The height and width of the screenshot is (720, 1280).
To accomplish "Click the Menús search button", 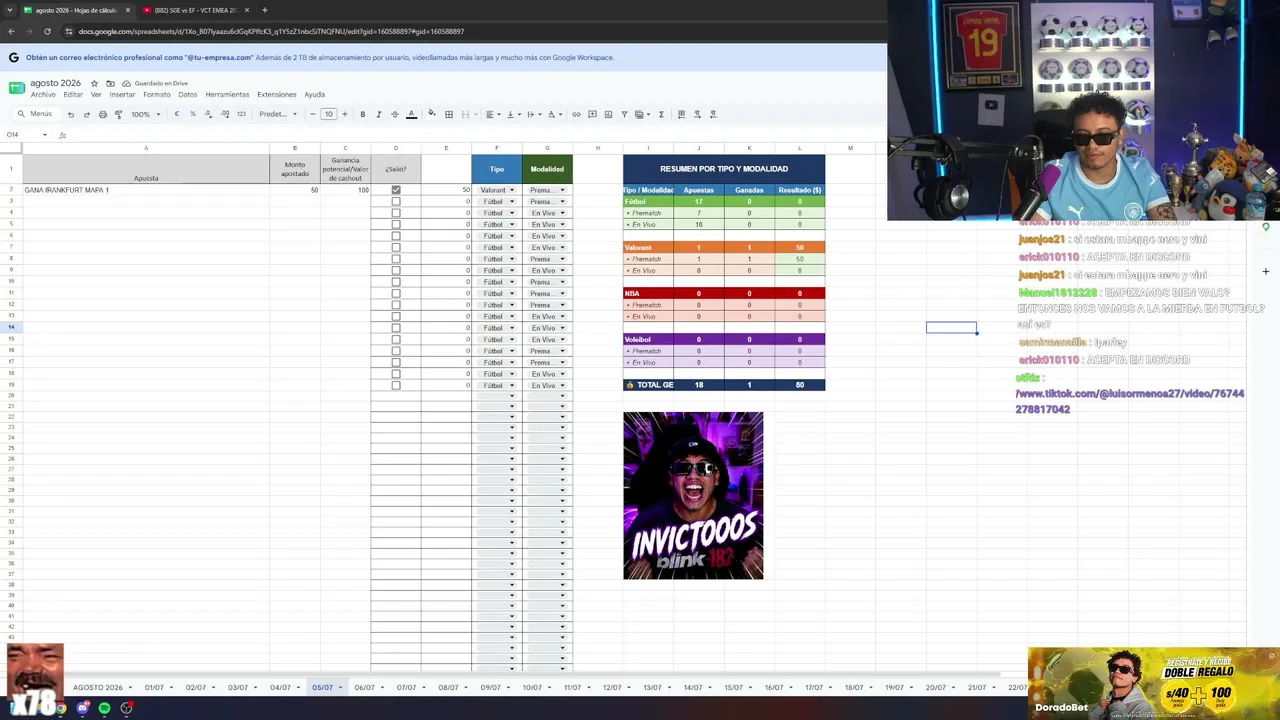I will (x=35, y=114).
